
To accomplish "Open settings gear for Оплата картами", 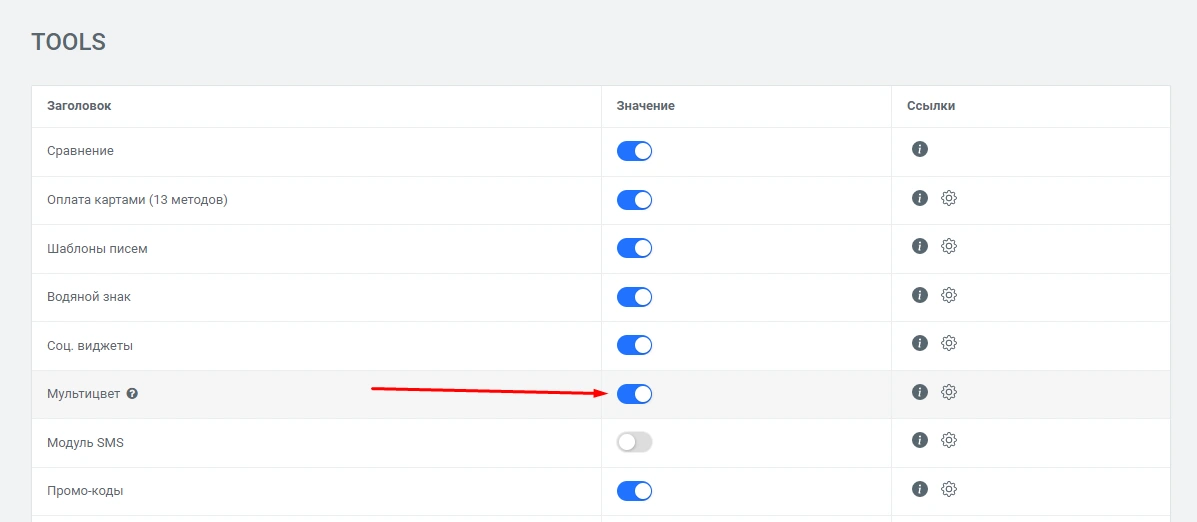I will tap(949, 198).
